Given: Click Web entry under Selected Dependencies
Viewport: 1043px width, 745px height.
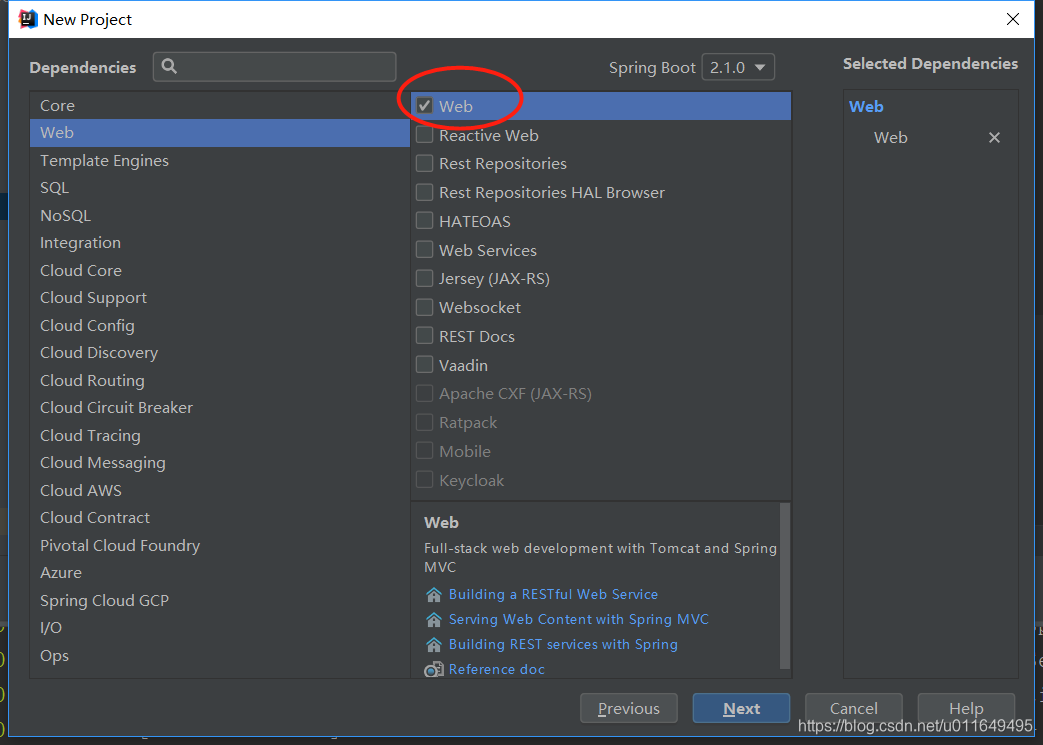Looking at the screenshot, I should tap(891, 138).
